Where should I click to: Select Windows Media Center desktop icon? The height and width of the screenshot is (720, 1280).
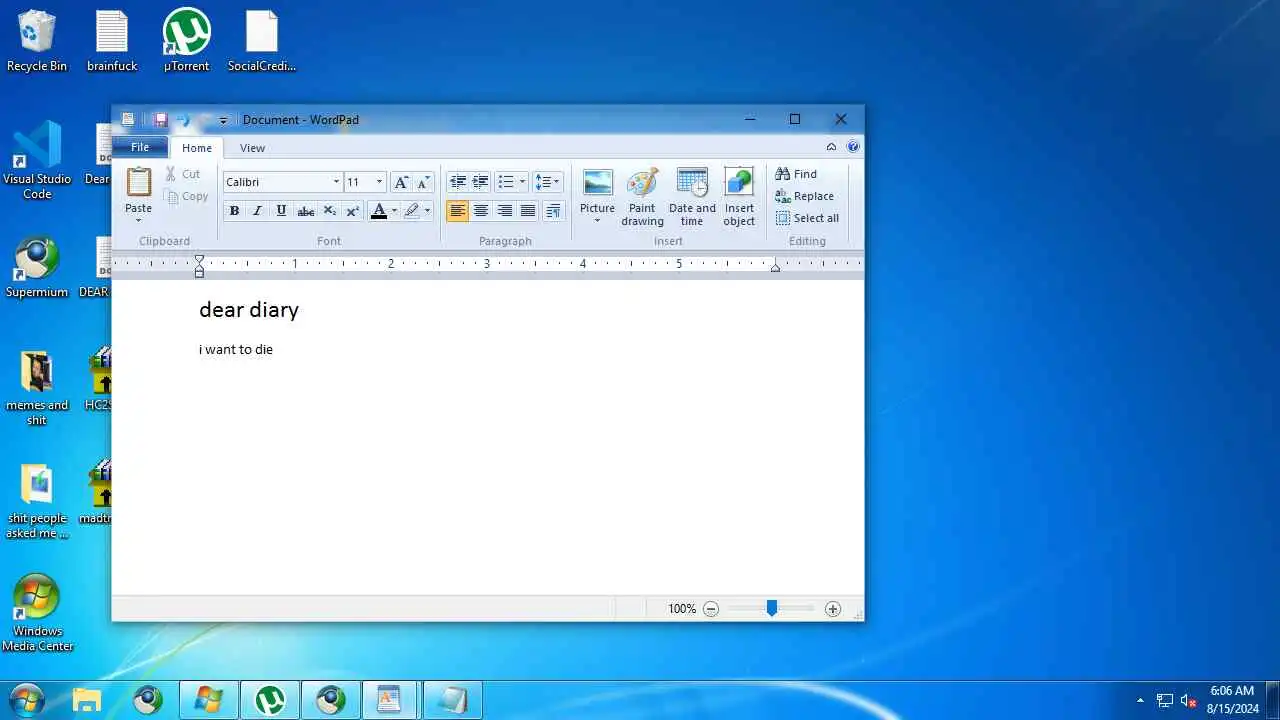coord(37,613)
